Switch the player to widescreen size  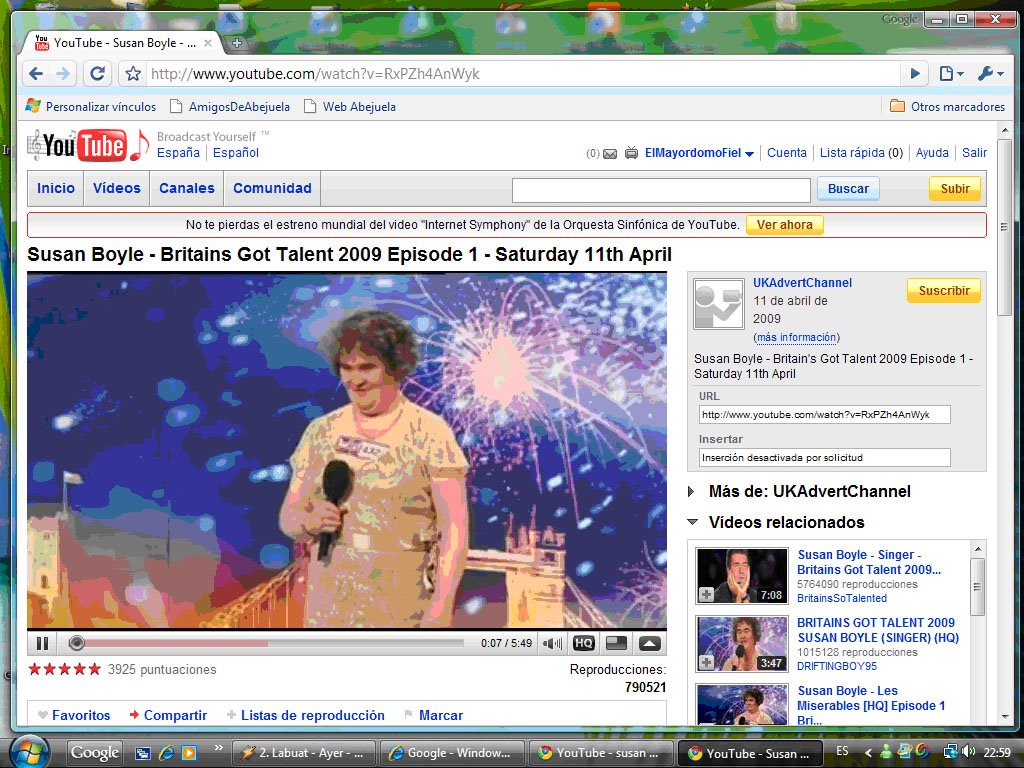pos(616,643)
